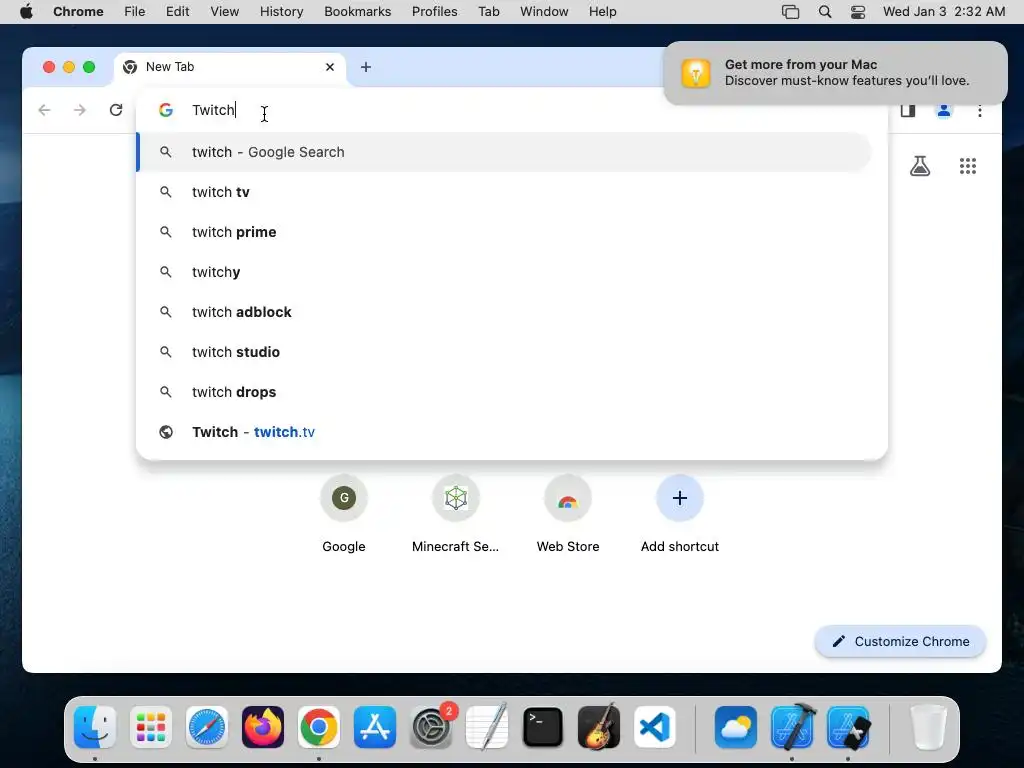
Task: Open Weather app from the Dock
Action: coord(736,727)
